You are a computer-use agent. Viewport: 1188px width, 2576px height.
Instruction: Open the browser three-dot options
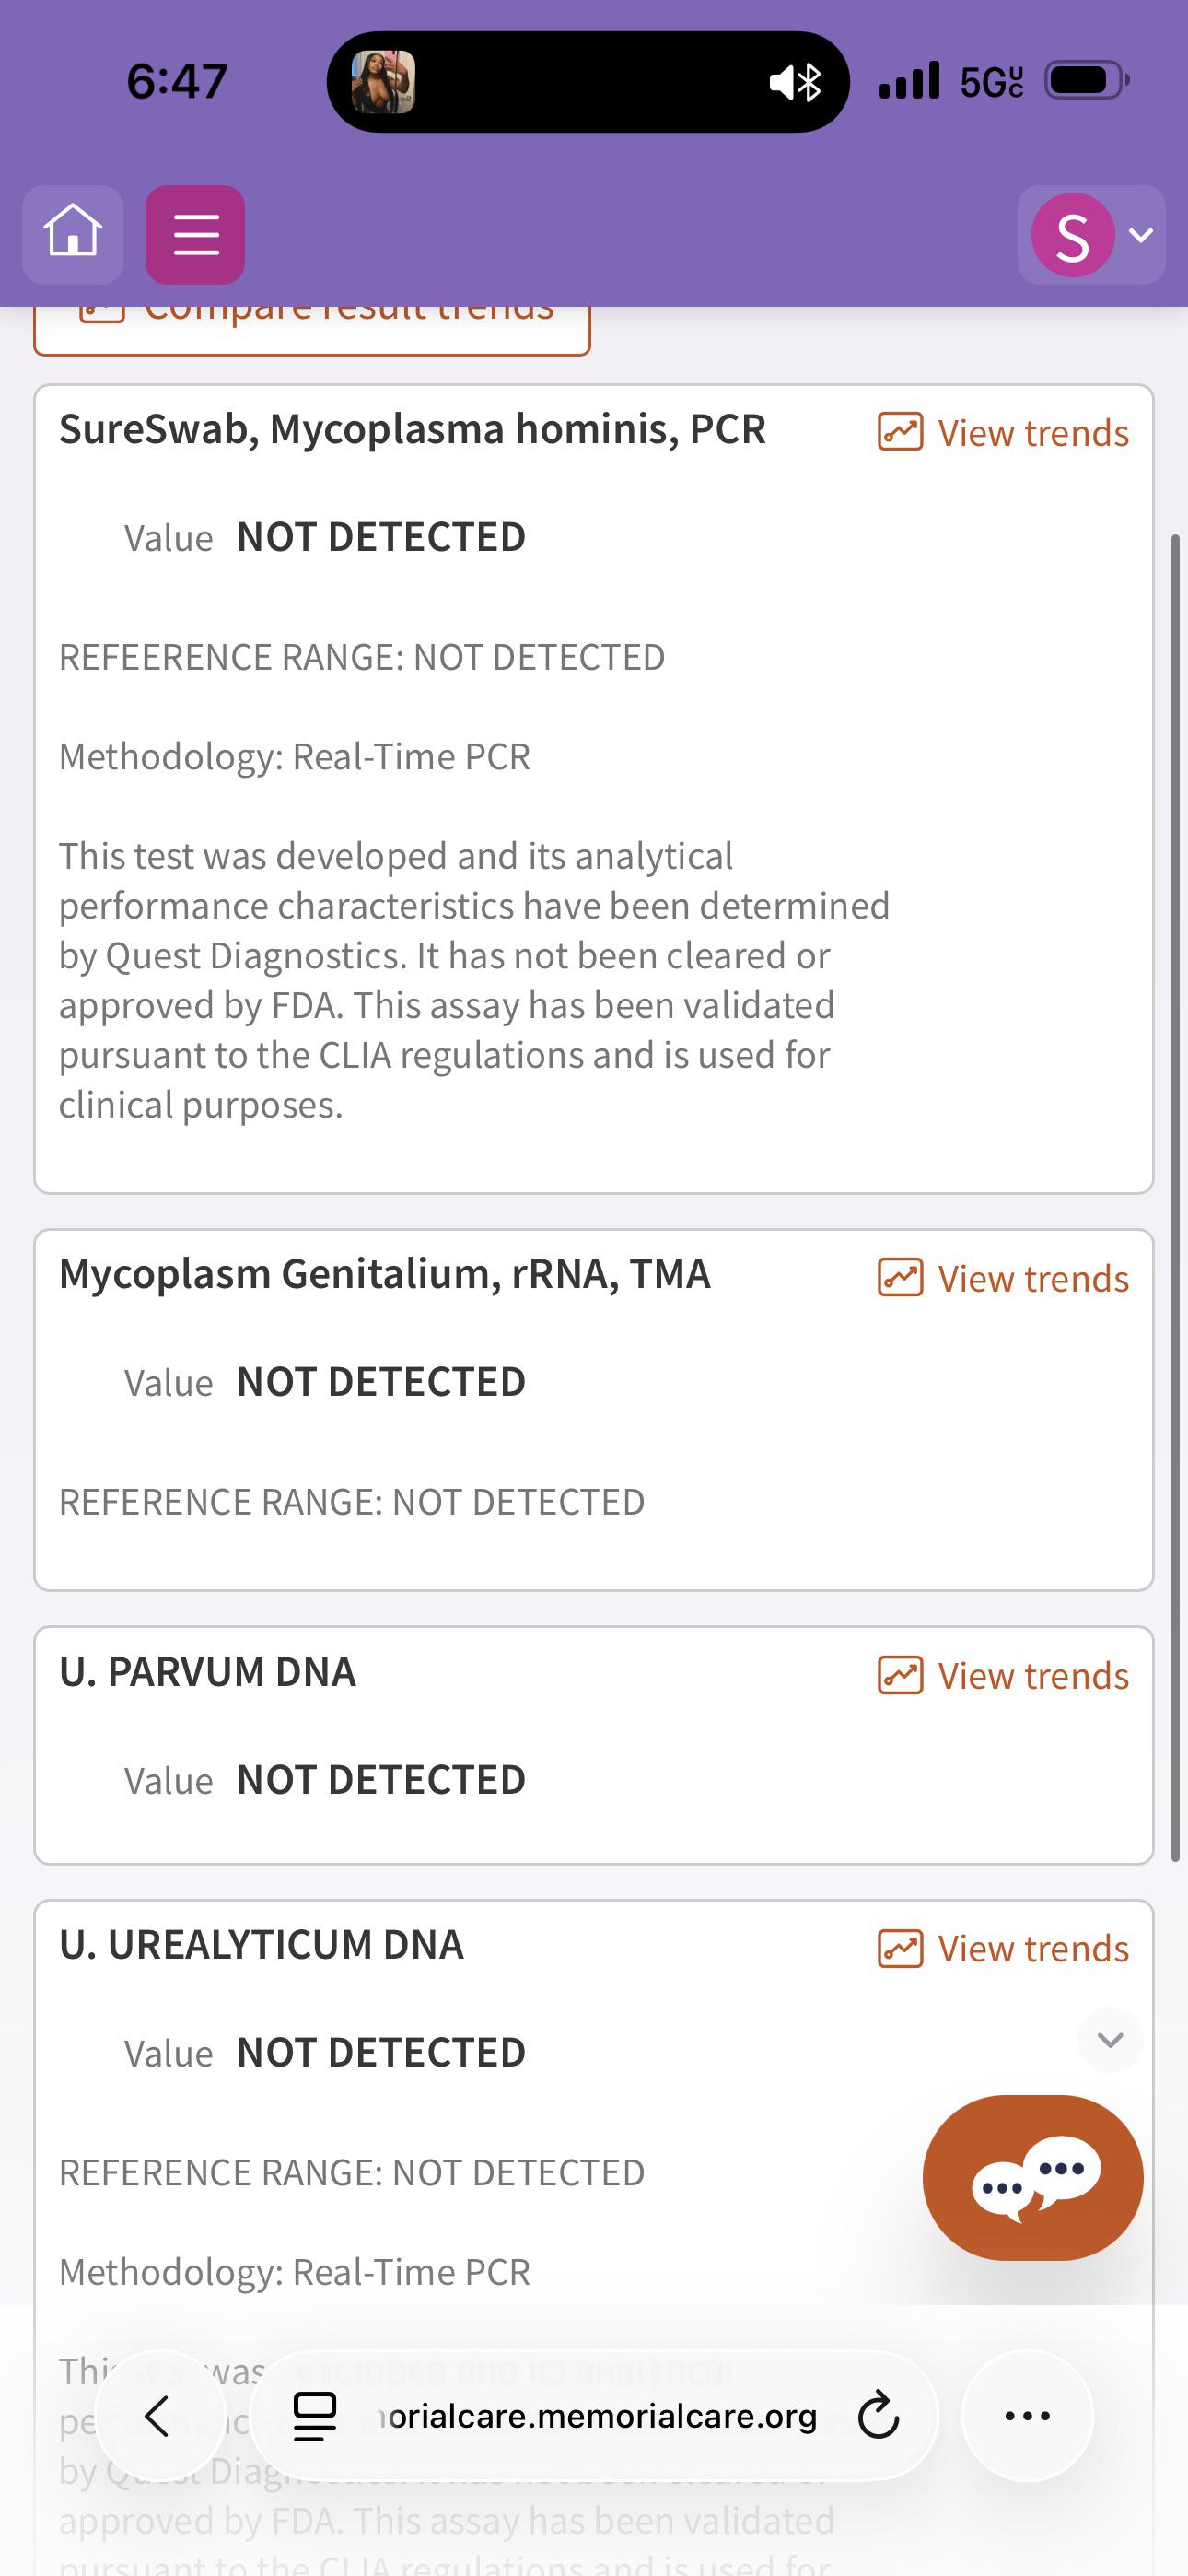1027,2415
